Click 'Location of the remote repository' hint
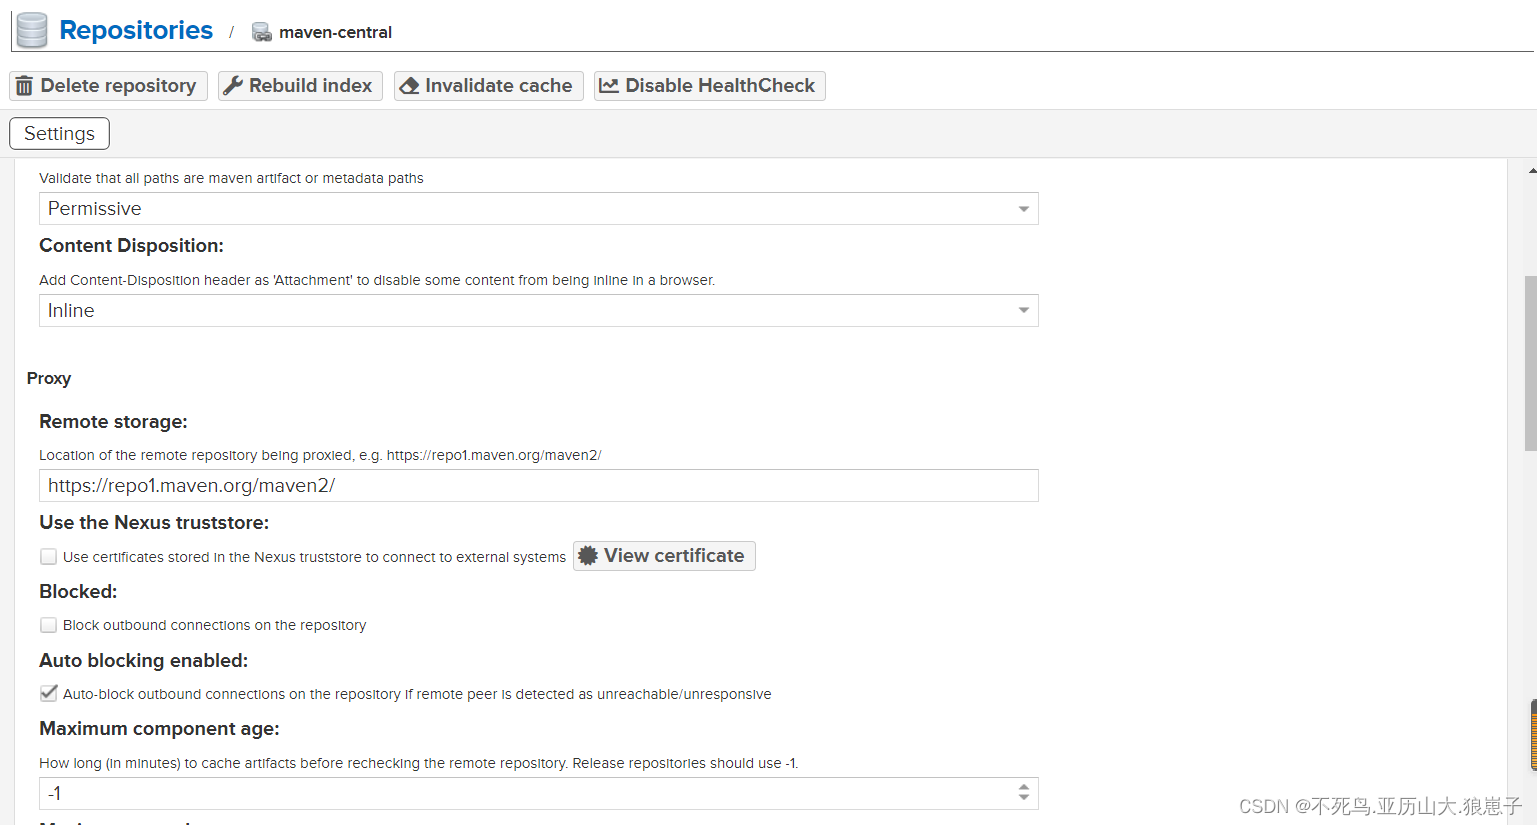The height and width of the screenshot is (825, 1537). [320, 455]
